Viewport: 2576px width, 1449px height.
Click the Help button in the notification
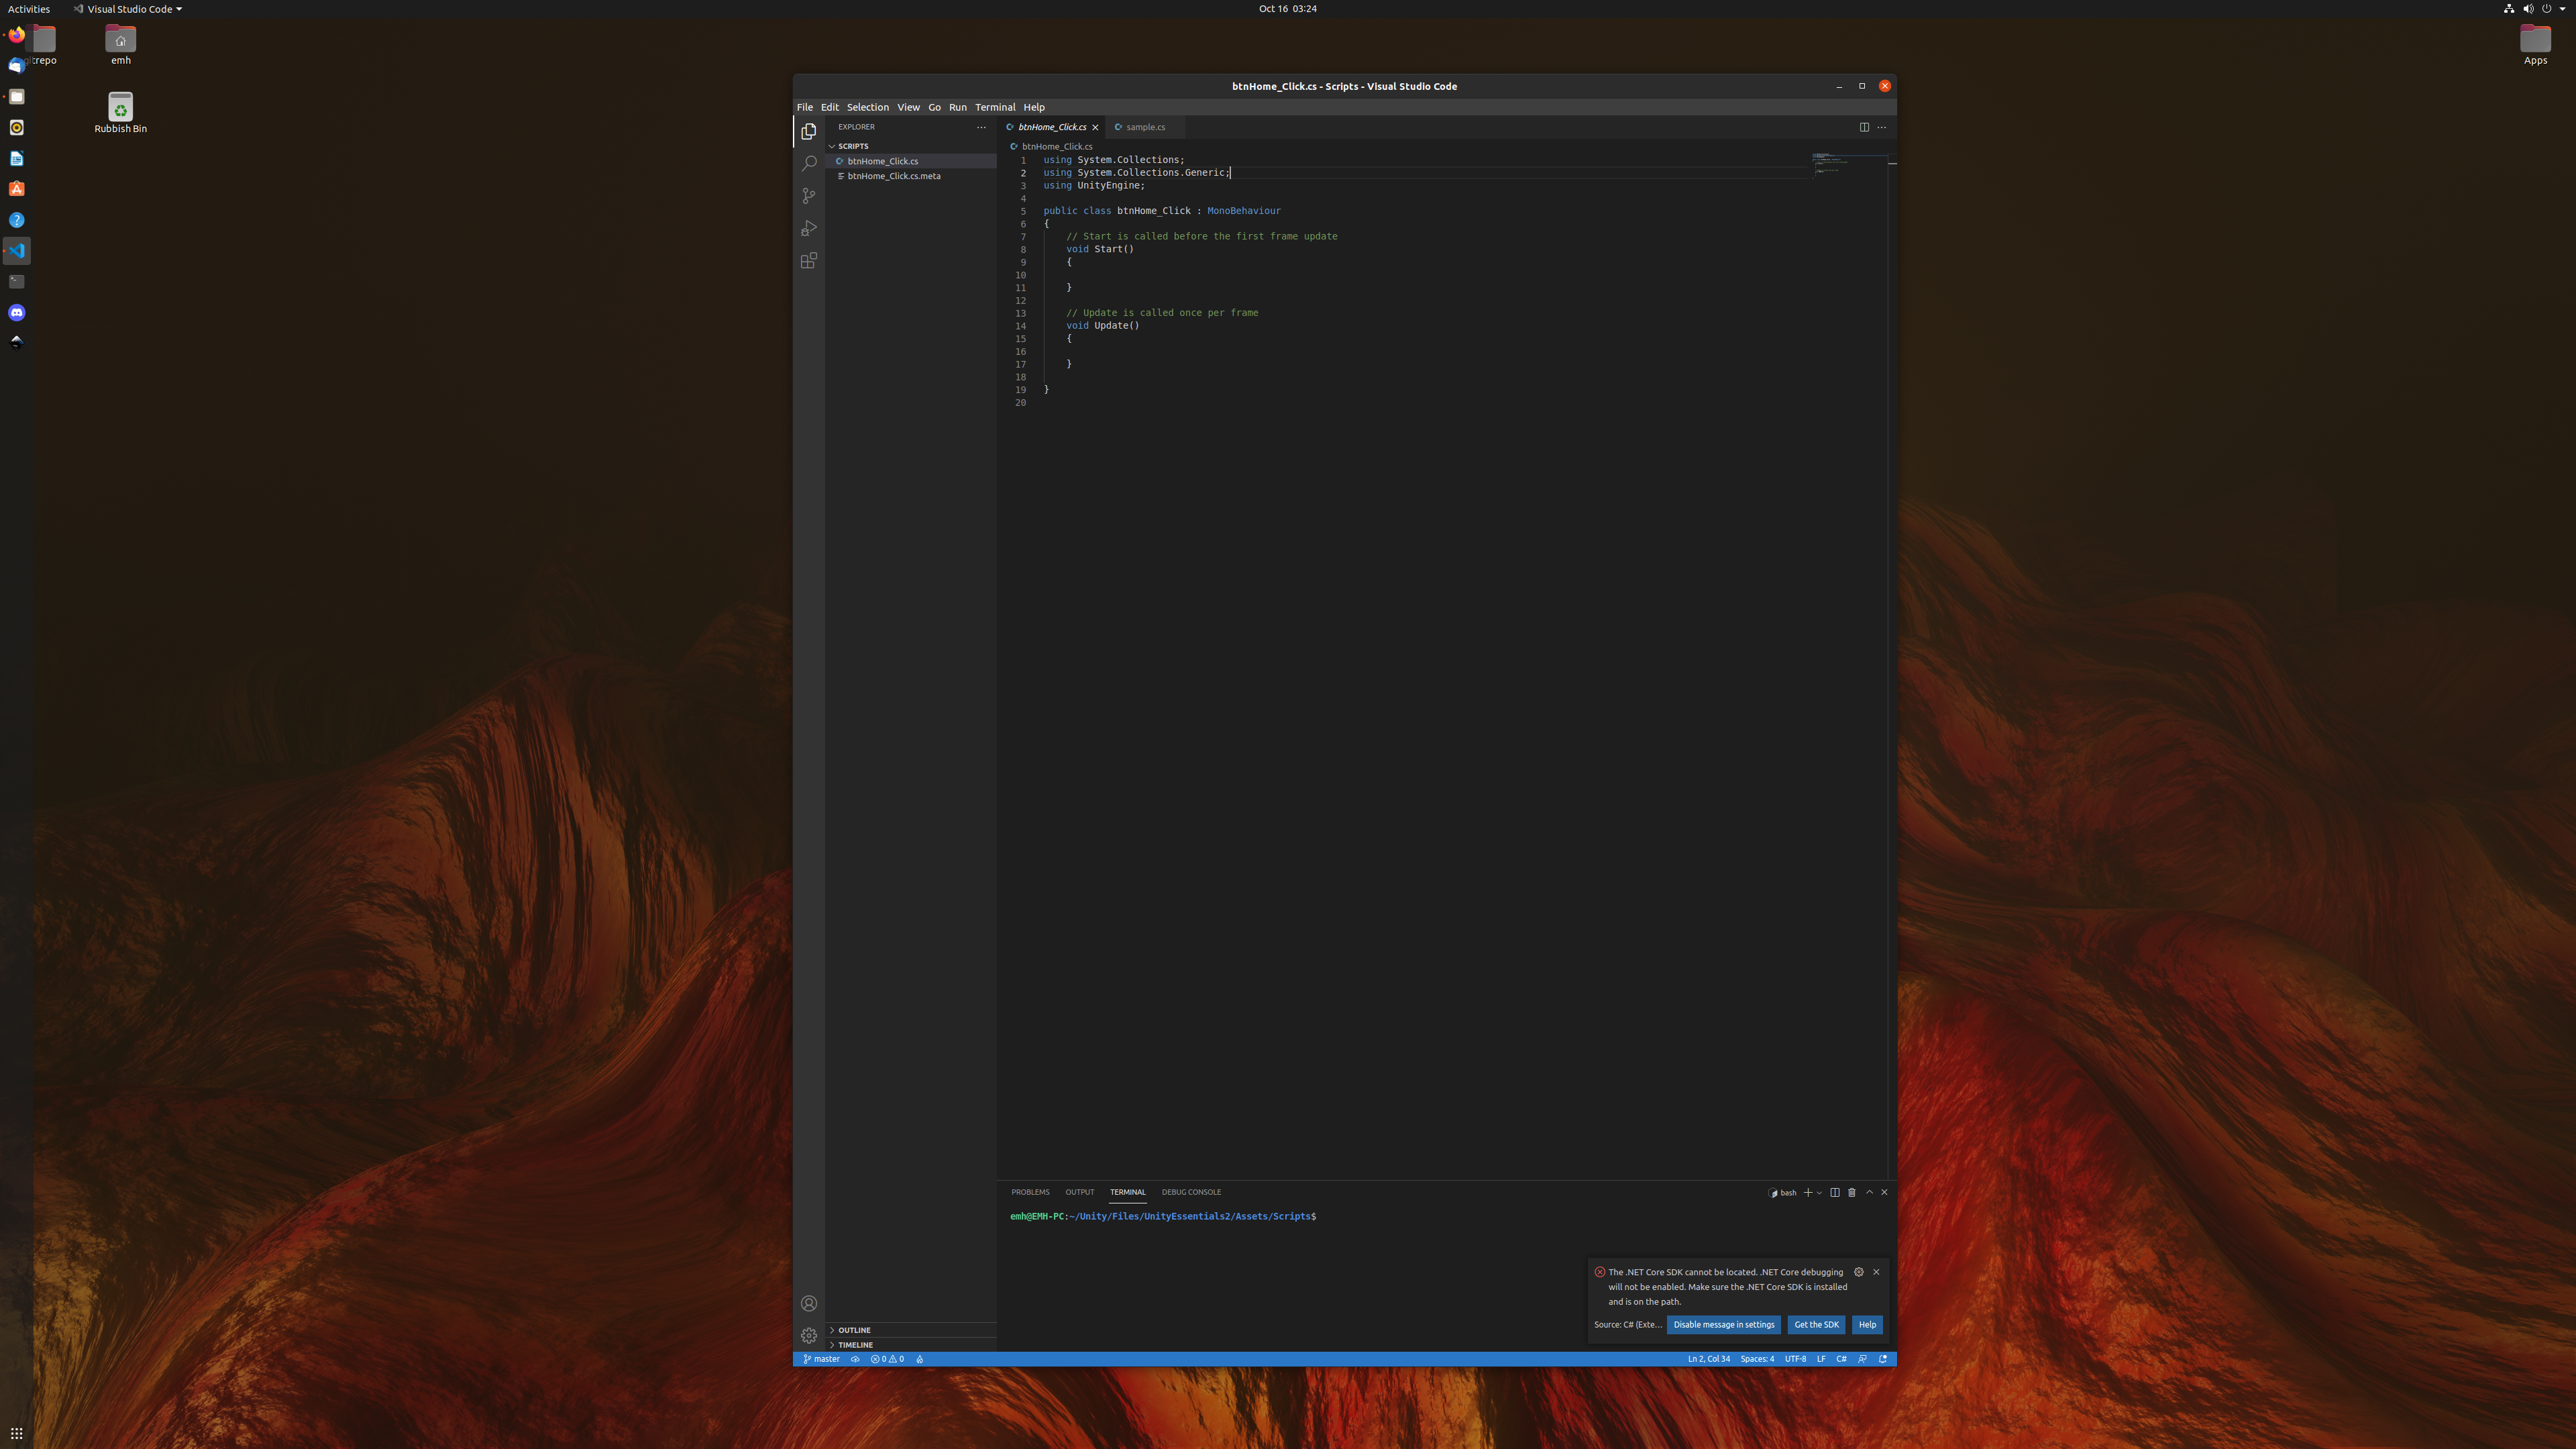(x=1867, y=1325)
